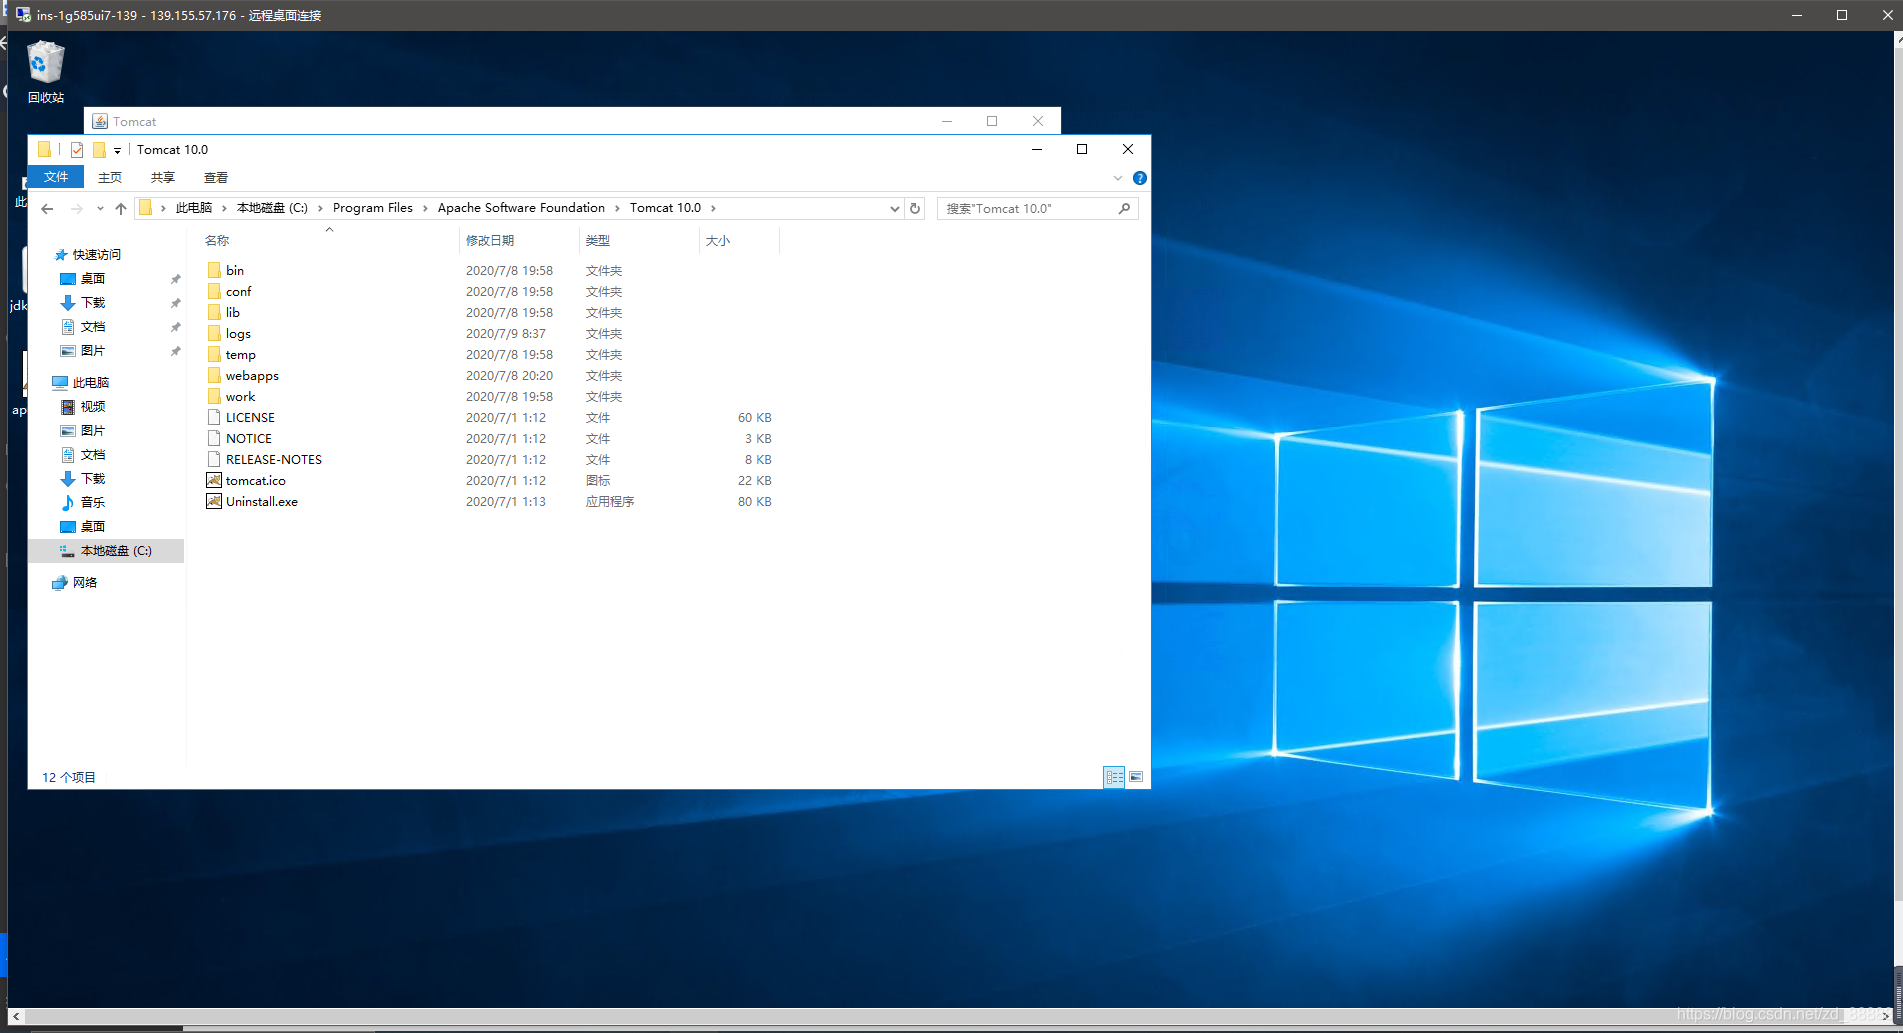Open the 主页 ribbon tab
The image size is (1903, 1033).
110,177
